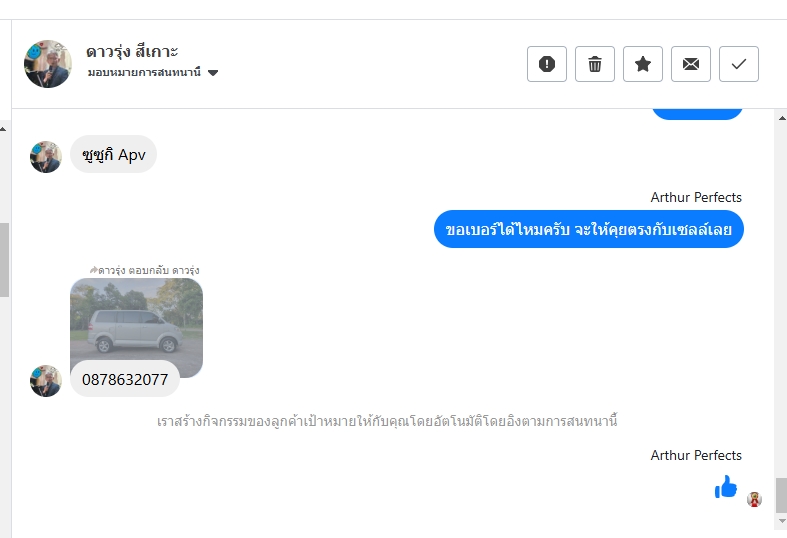The width and height of the screenshot is (787, 538).
Task: Click the ซูซูกิ Apv message bubble
Action: (113, 155)
